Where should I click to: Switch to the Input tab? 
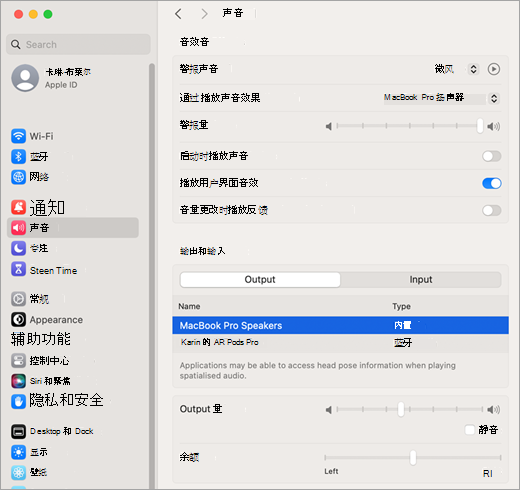click(x=421, y=279)
